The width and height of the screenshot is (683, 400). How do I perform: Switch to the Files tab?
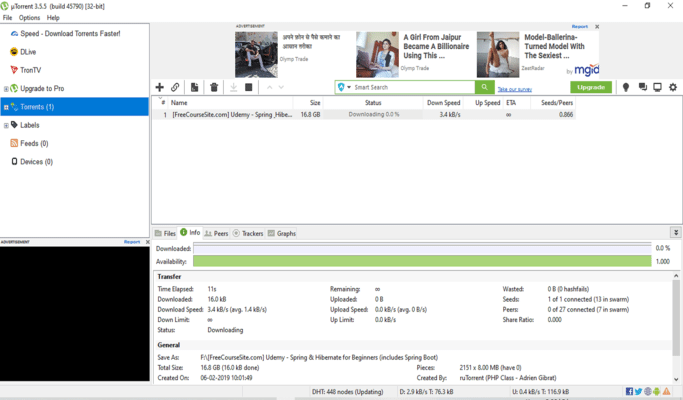click(165, 233)
